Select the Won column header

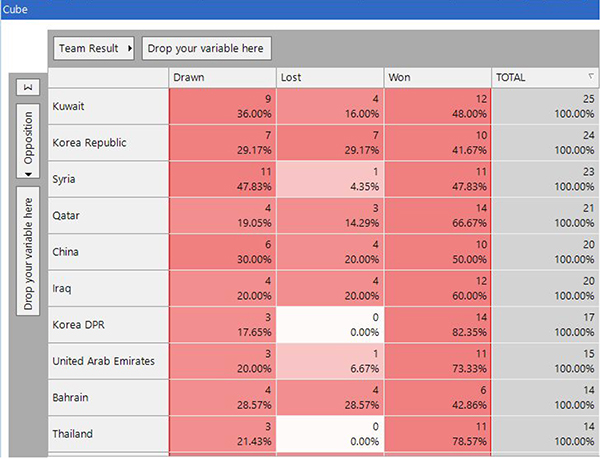[x=438, y=77]
